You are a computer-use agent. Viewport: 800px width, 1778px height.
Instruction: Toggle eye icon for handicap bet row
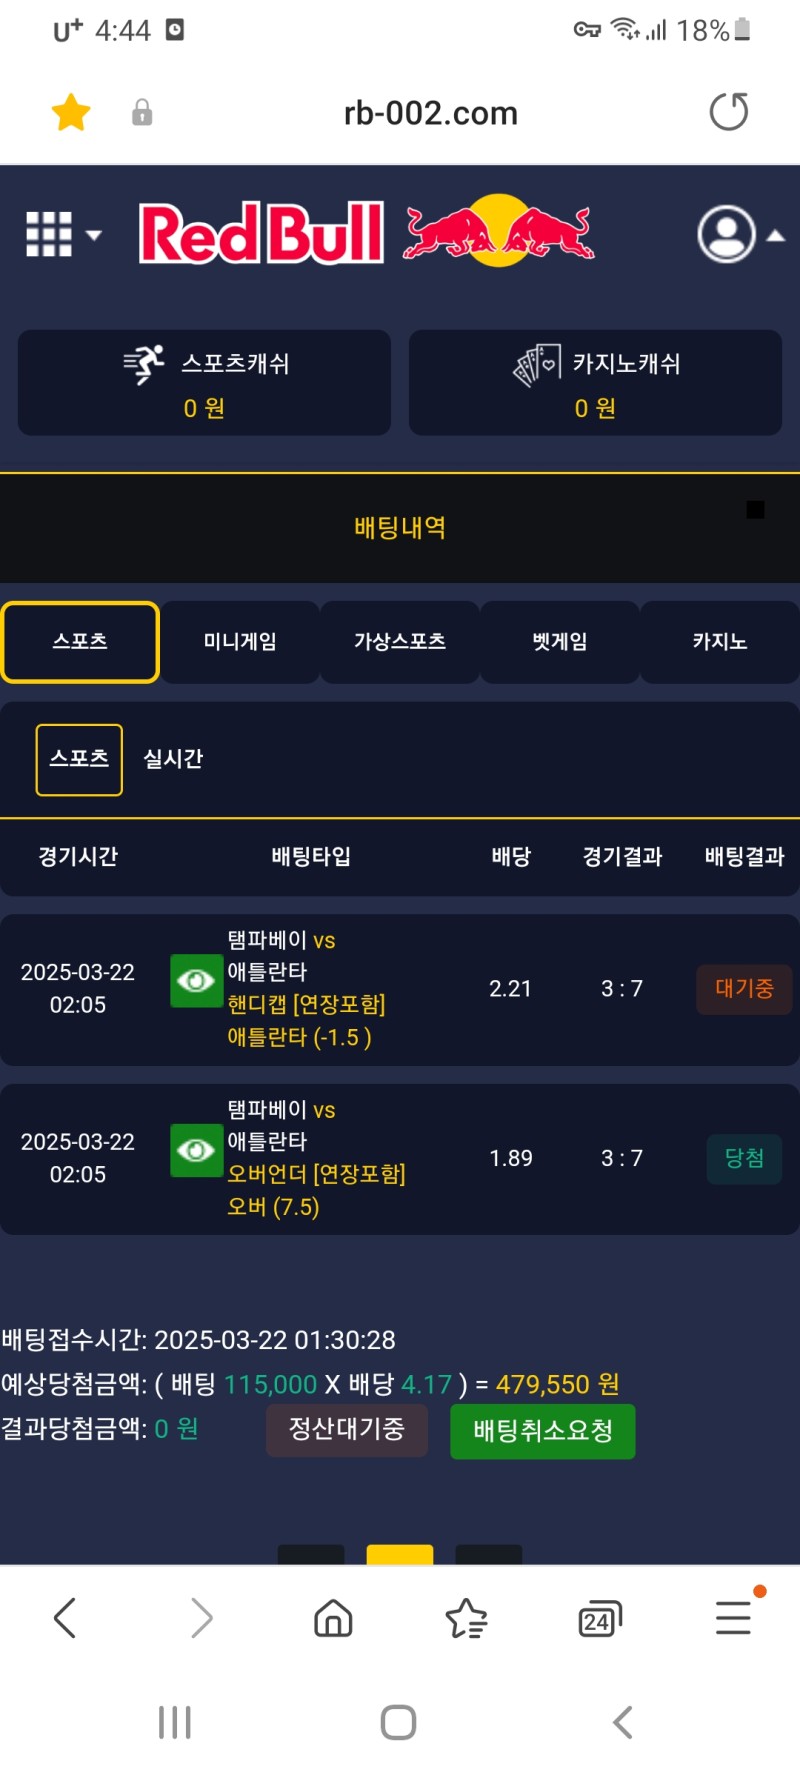[196, 981]
